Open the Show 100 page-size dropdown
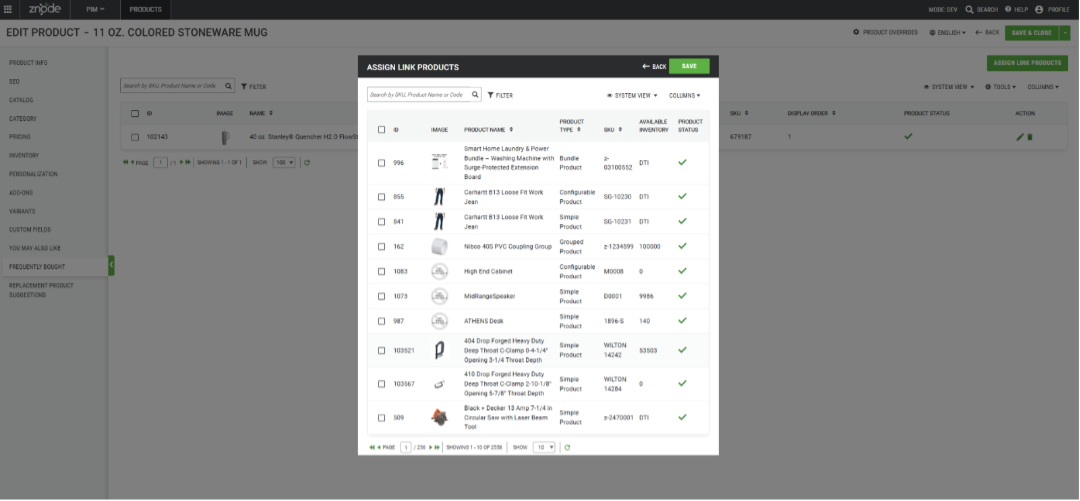The width and height of the screenshot is (1080, 501). 284,163
